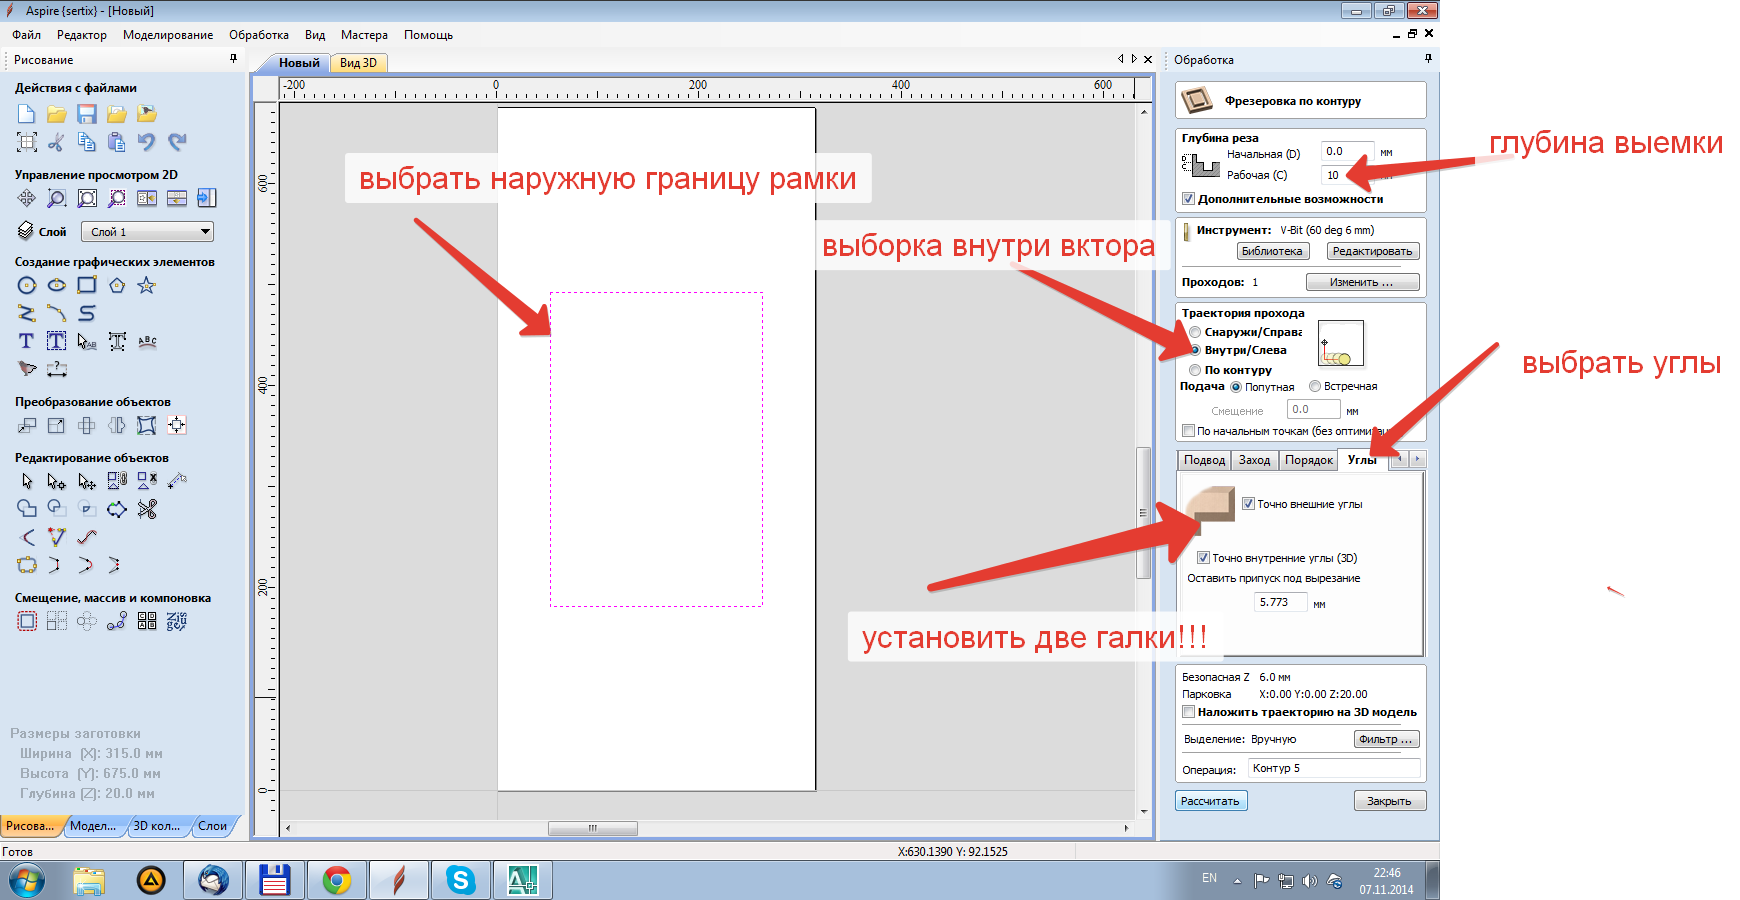Switch to the Подвод tab
1740x900 pixels.
1205,460
